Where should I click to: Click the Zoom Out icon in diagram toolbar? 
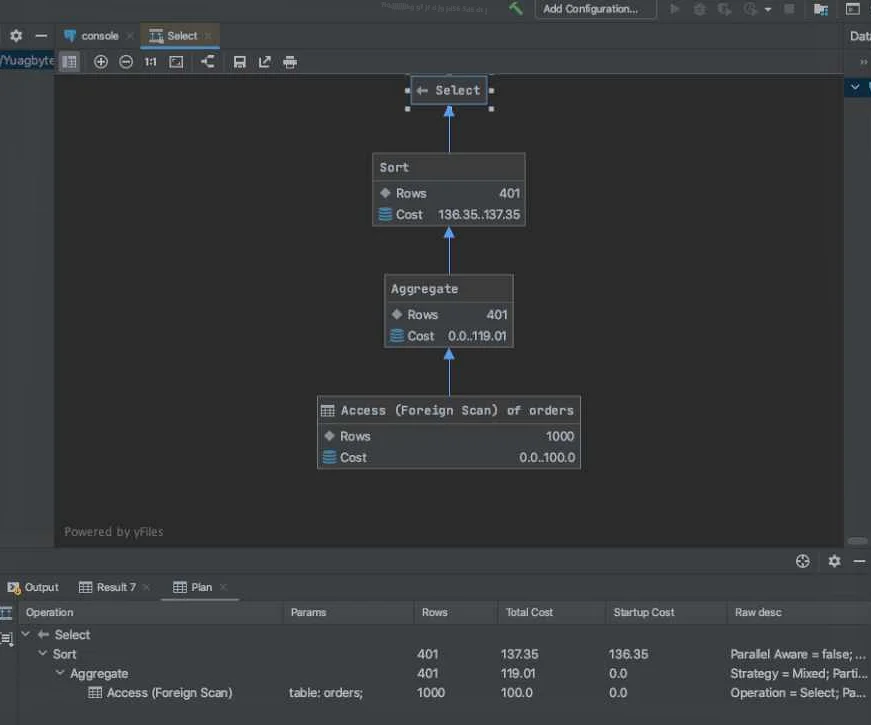tap(126, 62)
